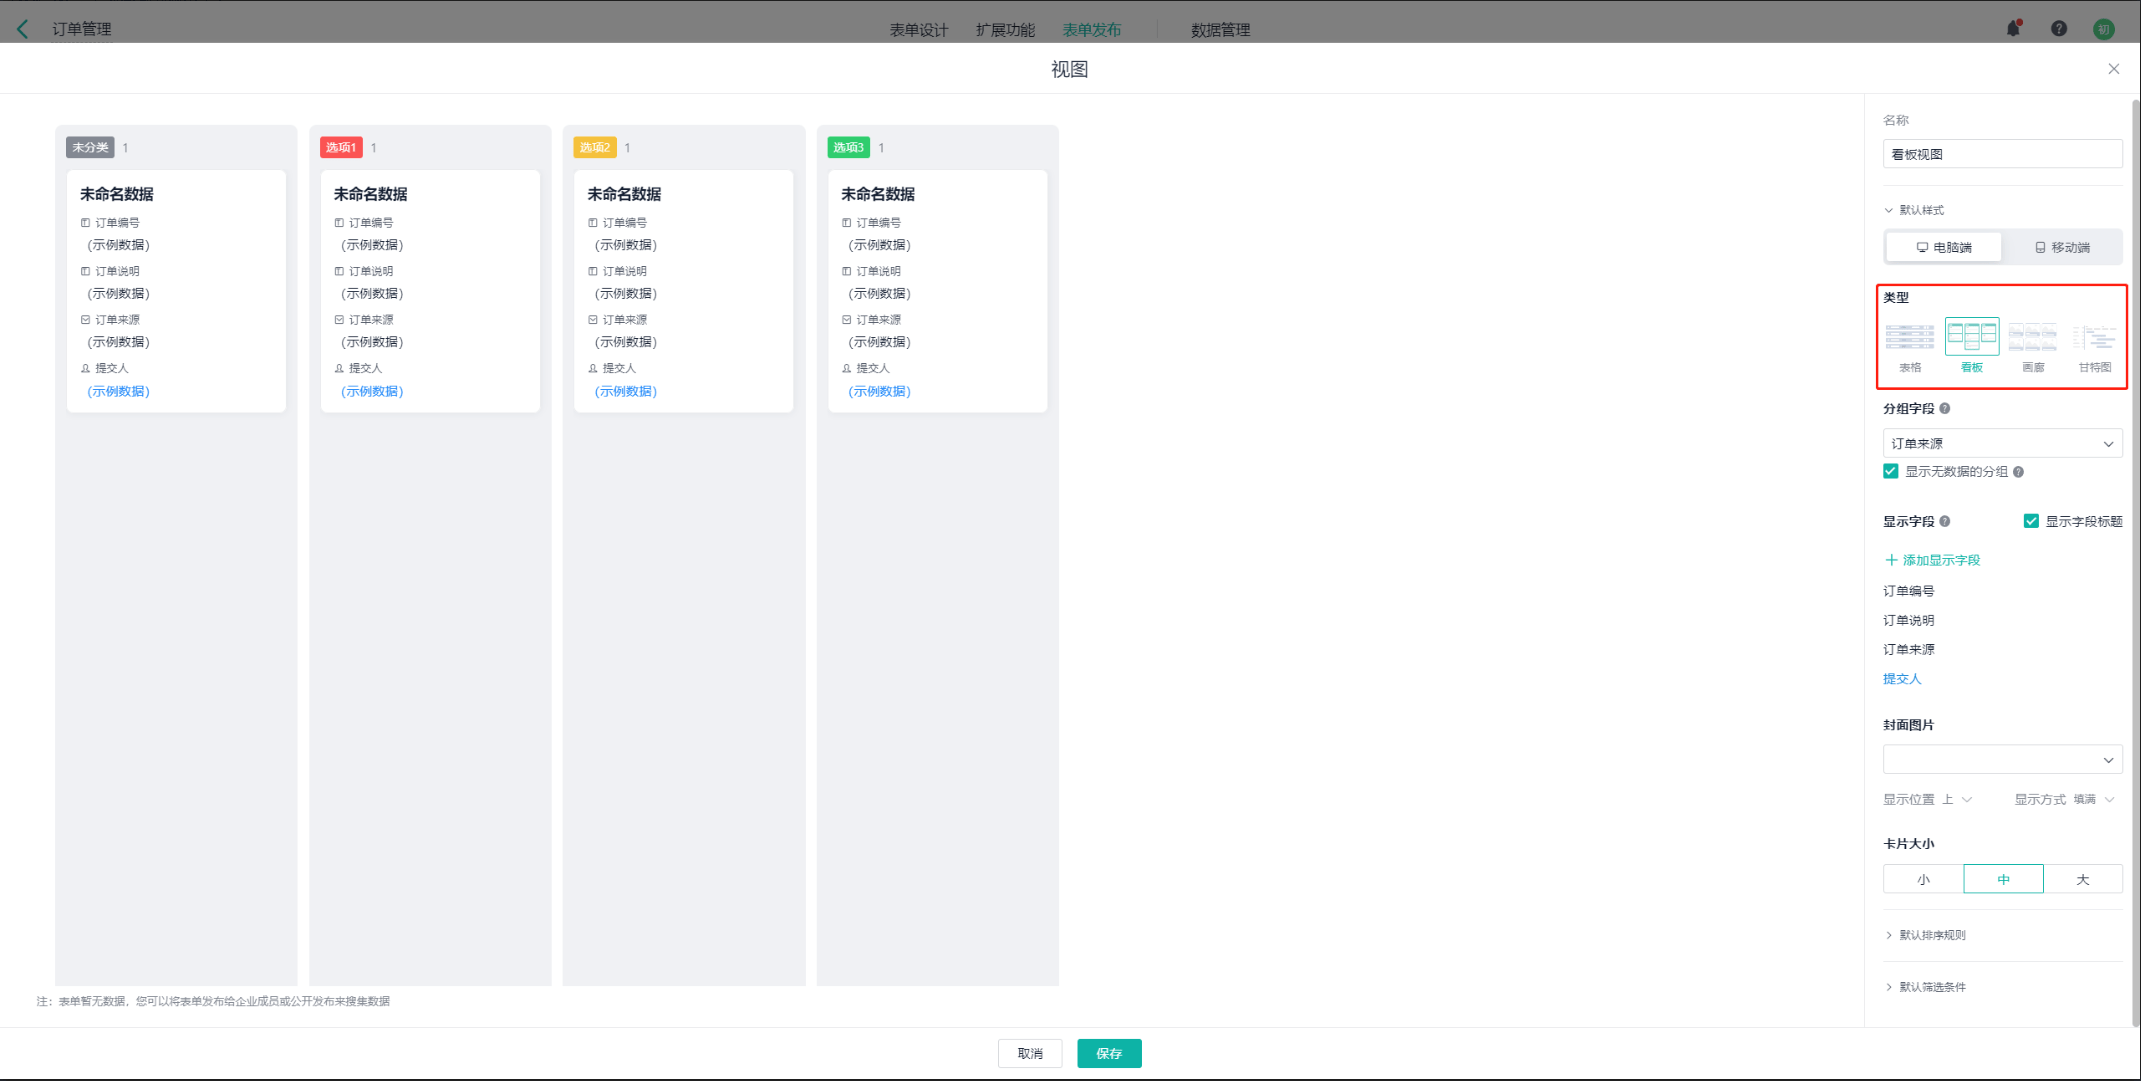Select the 看板 kanban view type icon
2141x1081 pixels.
click(1971, 338)
